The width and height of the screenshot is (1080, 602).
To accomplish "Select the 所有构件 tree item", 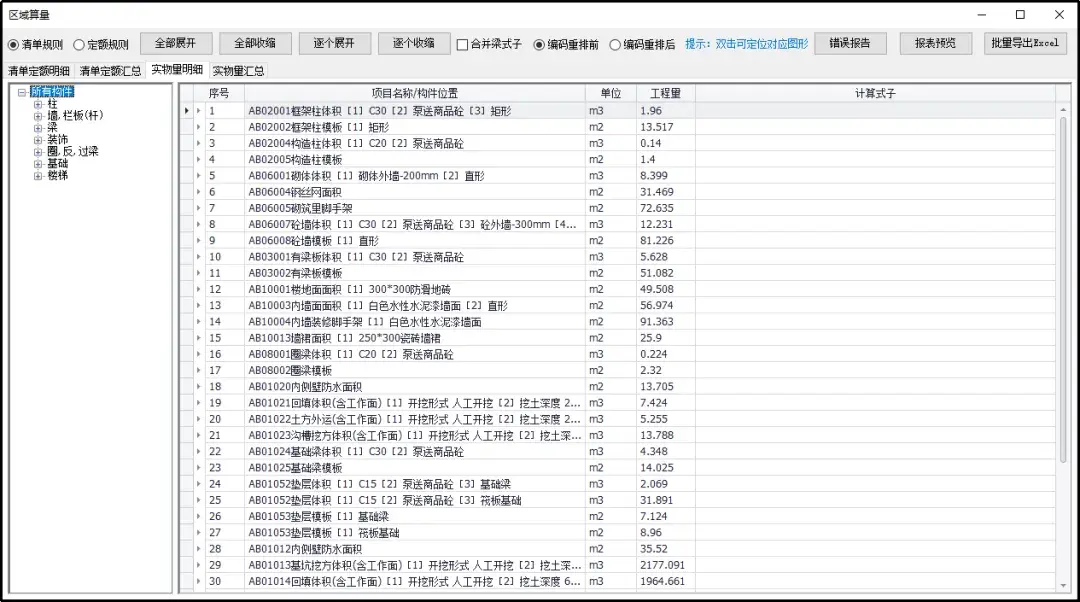I will click(x=52, y=92).
